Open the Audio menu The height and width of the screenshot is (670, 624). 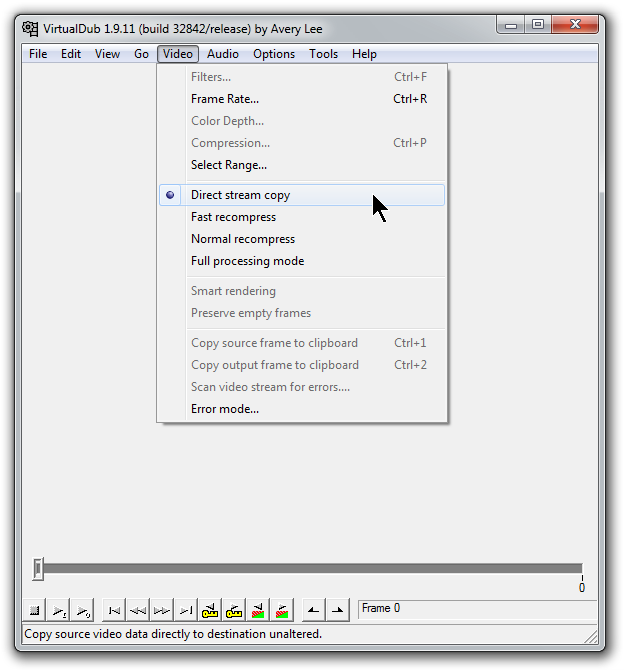pos(223,54)
